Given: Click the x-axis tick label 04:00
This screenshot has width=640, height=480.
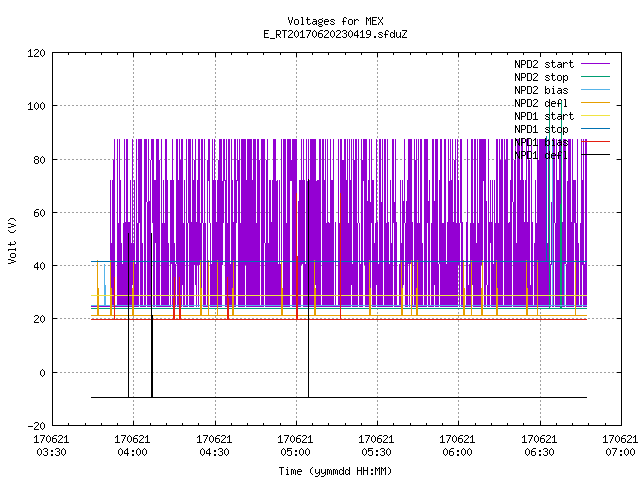Looking at the screenshot, I should pos(132,453).
